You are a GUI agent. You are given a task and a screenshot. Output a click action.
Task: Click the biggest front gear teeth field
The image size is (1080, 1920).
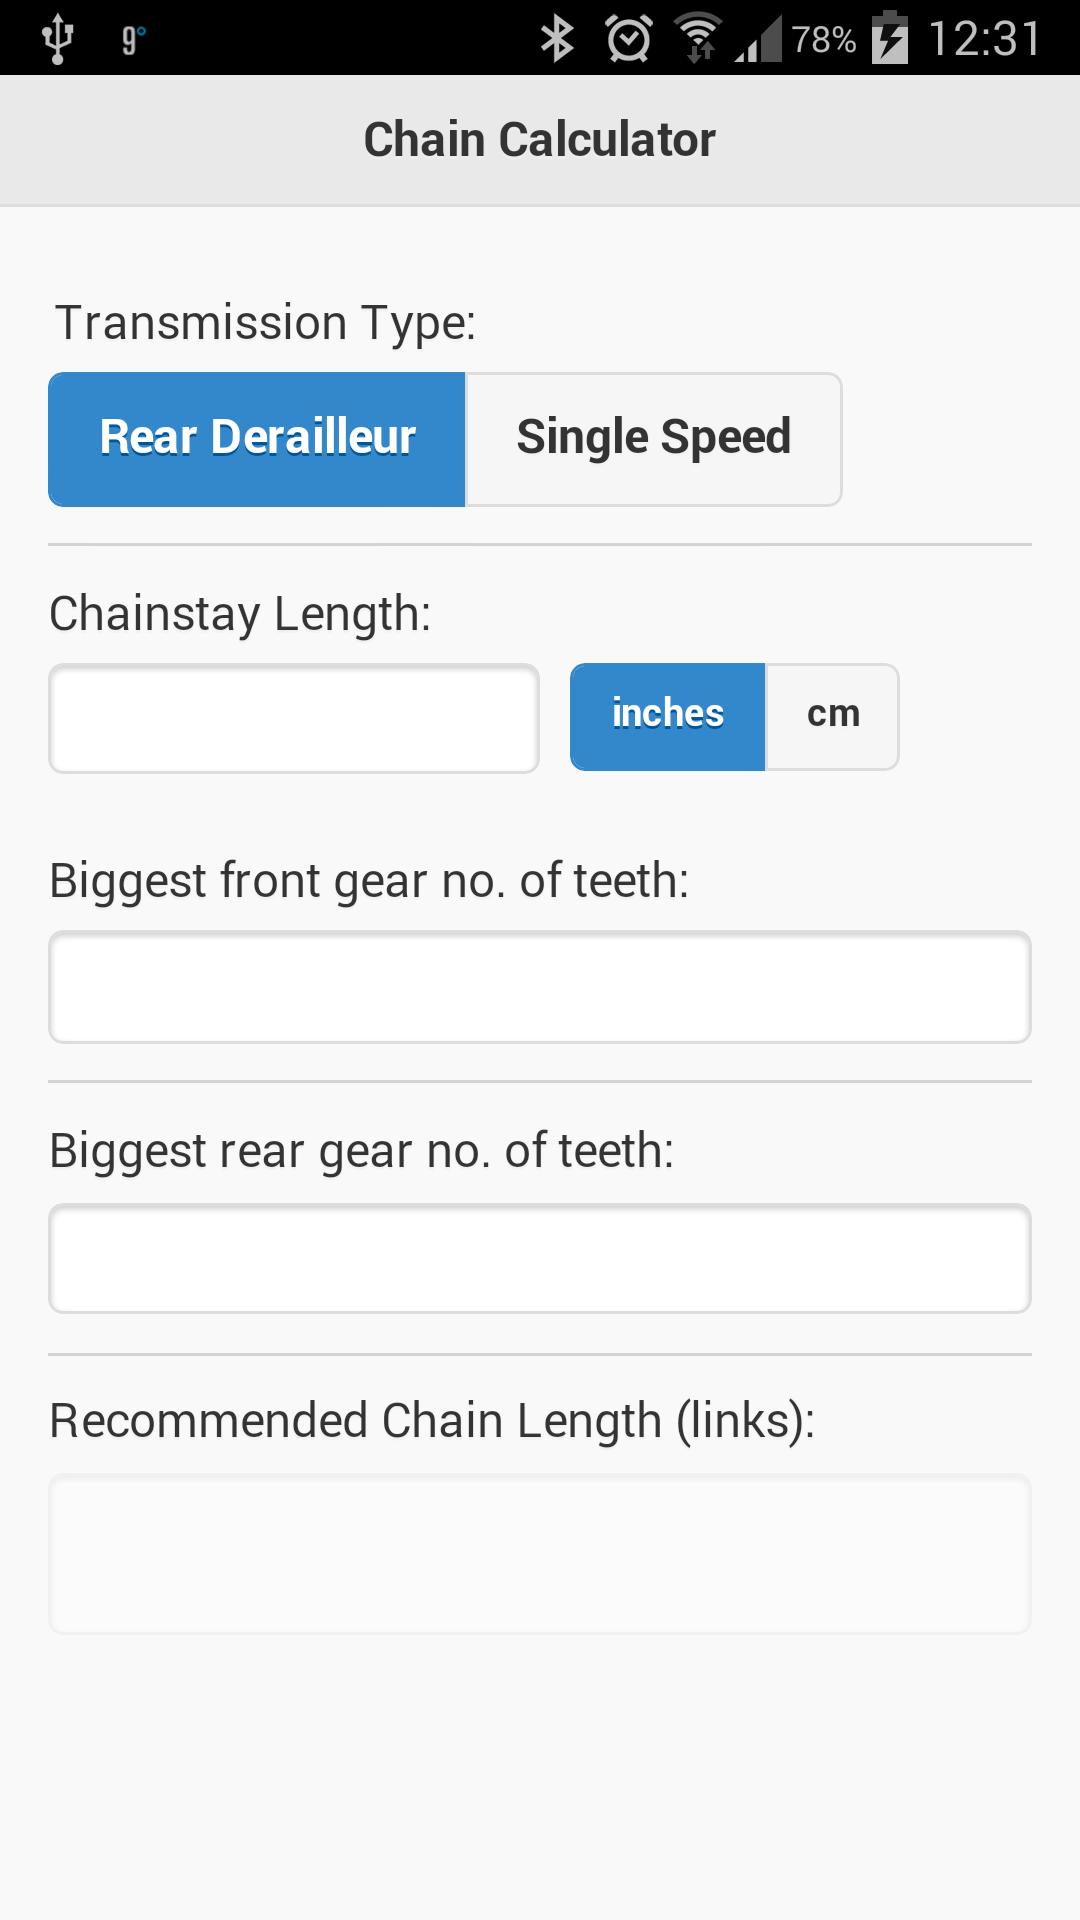(x=540, y=987)
